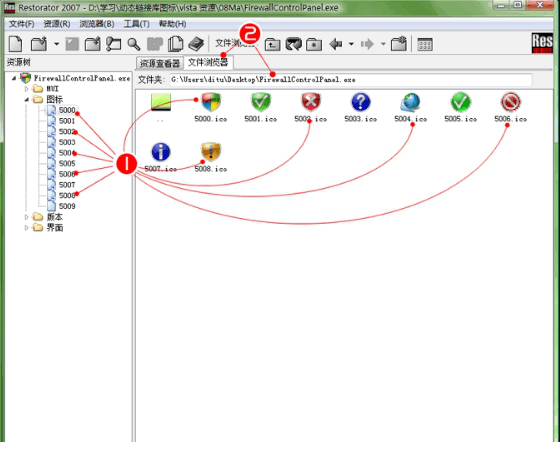
Task: Open the 浏览器(B) menu
Action: [x=97, y=24]
